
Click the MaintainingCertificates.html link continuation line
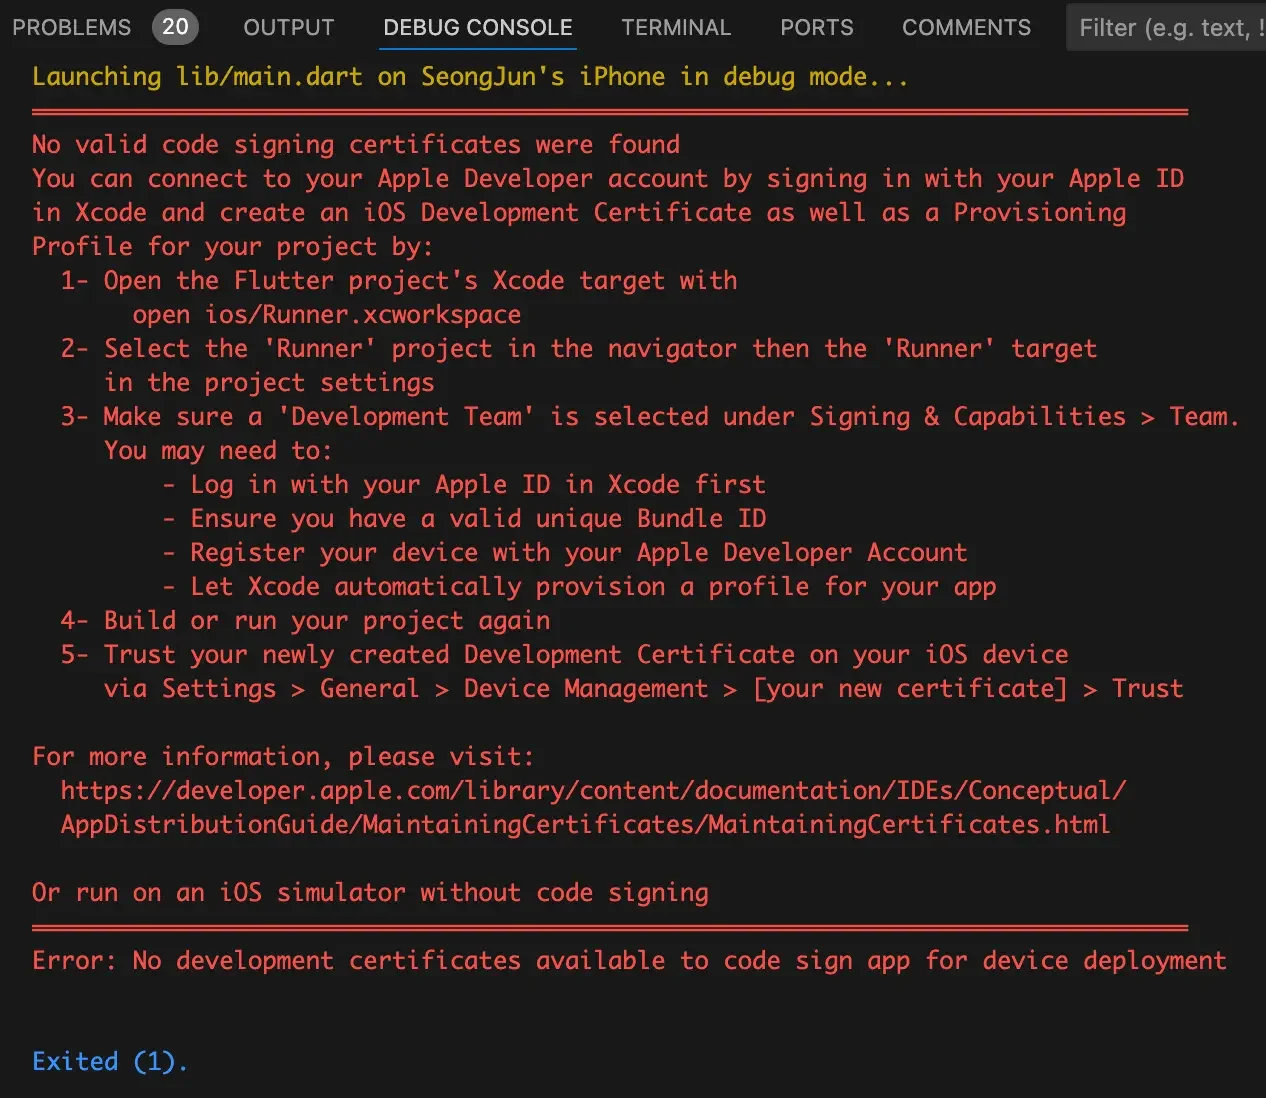tap(585, 825)
